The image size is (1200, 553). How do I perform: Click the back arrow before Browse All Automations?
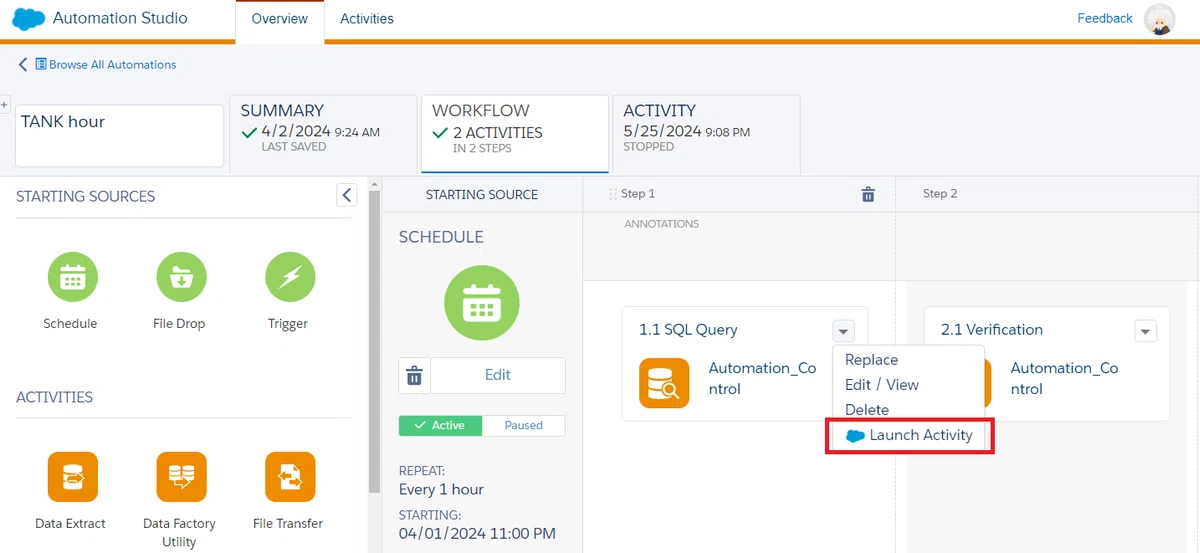(23, 64)
